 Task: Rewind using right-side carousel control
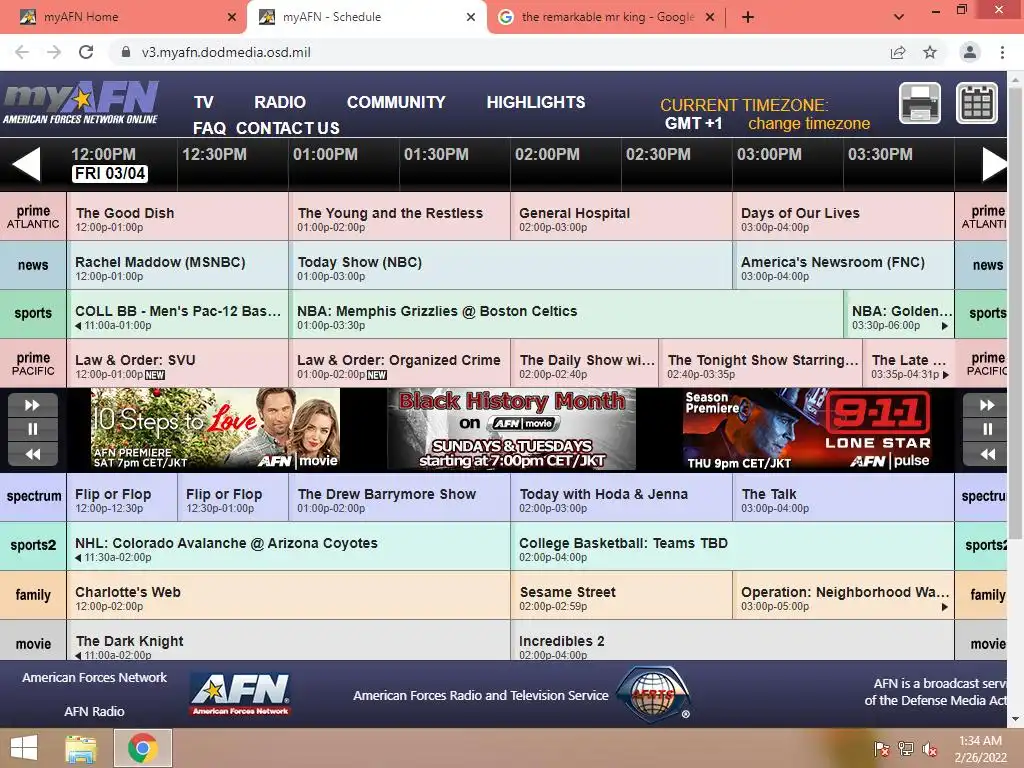(x=987, y=454)
